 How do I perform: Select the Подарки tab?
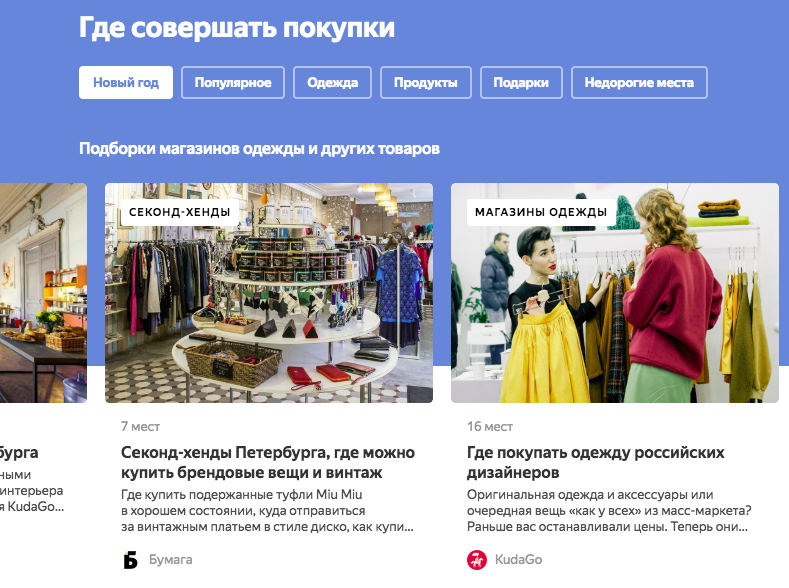click(521, 82)
